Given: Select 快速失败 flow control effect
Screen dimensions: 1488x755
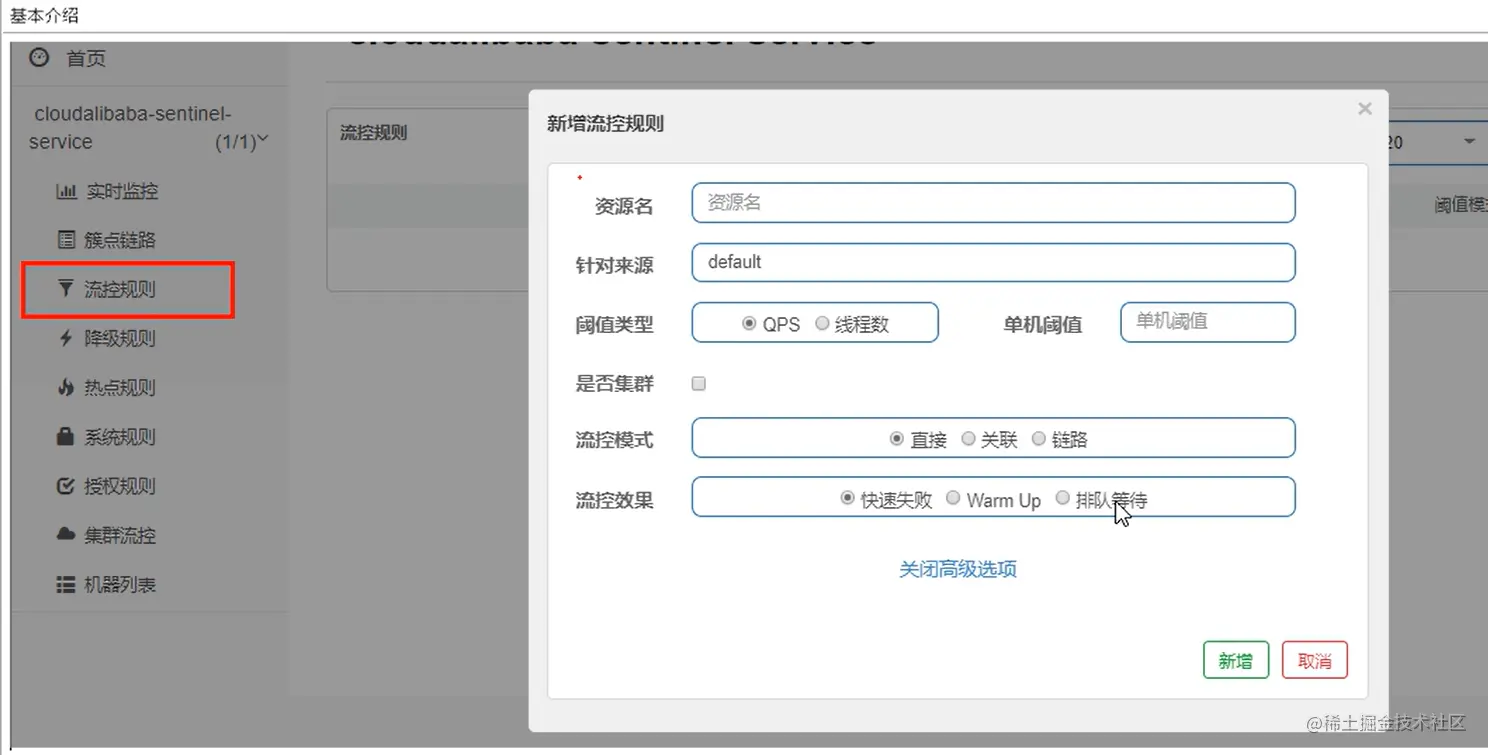Looking at the screenshot, I should click(x=848, y=498).
